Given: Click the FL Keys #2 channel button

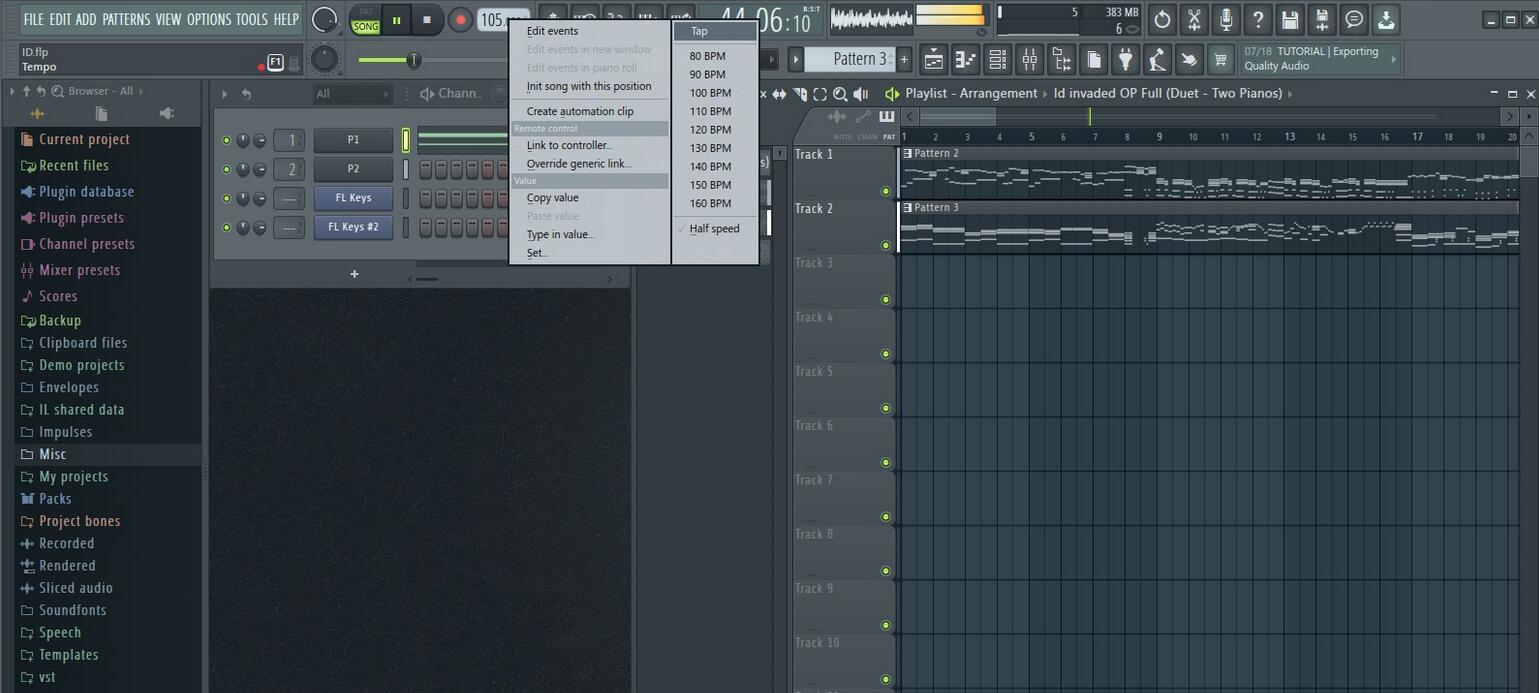Looking at the screenshot, I should (x=353, y=227).
